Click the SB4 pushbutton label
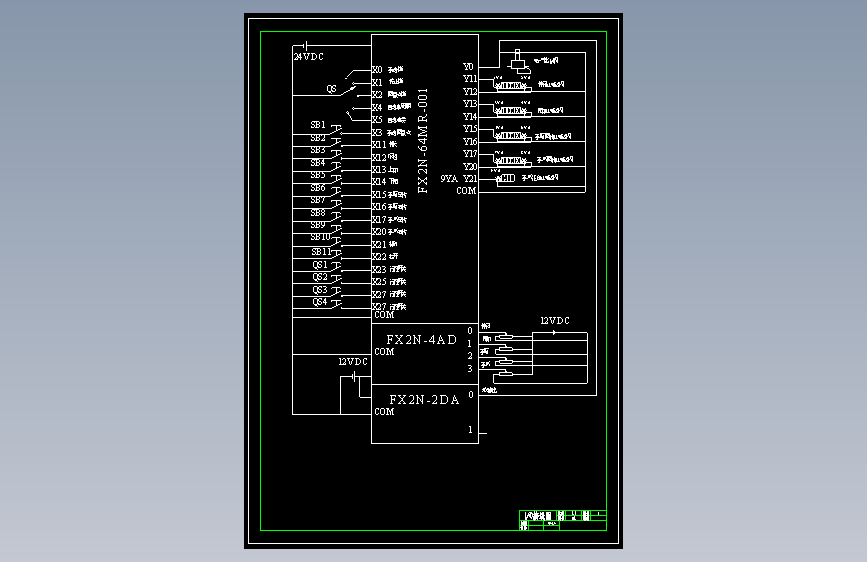Screen dimensions: 867x562 318,163
